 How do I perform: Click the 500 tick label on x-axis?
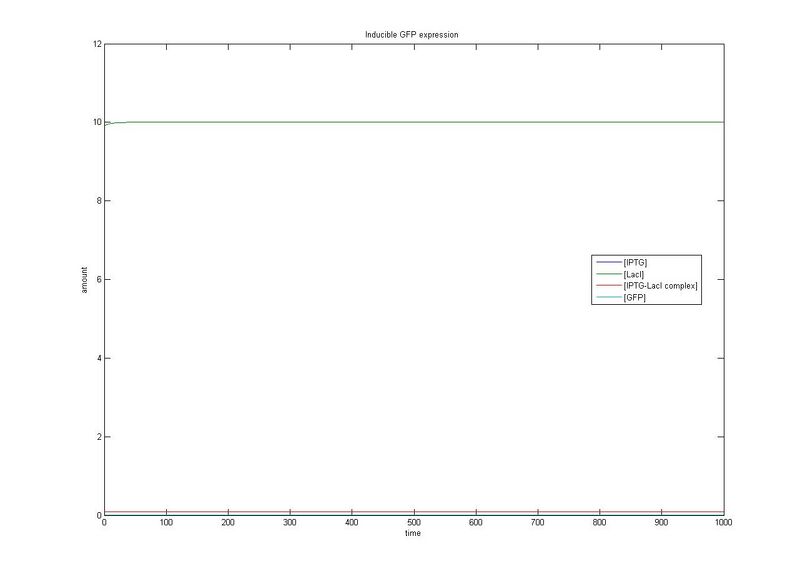[414, 520]
